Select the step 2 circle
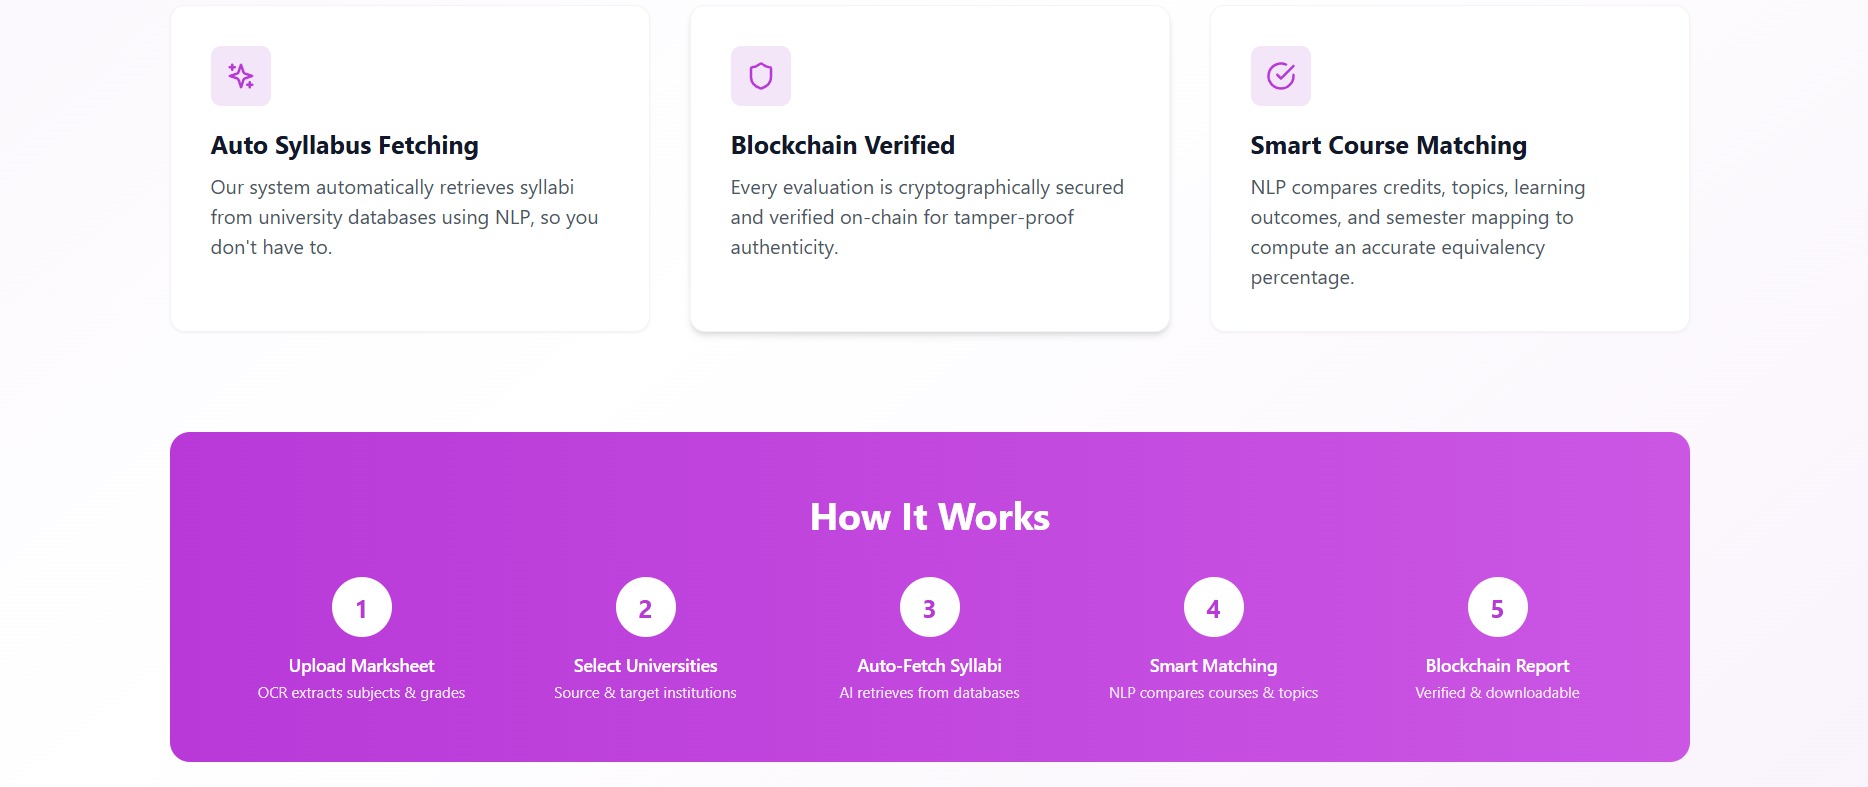 646,607
